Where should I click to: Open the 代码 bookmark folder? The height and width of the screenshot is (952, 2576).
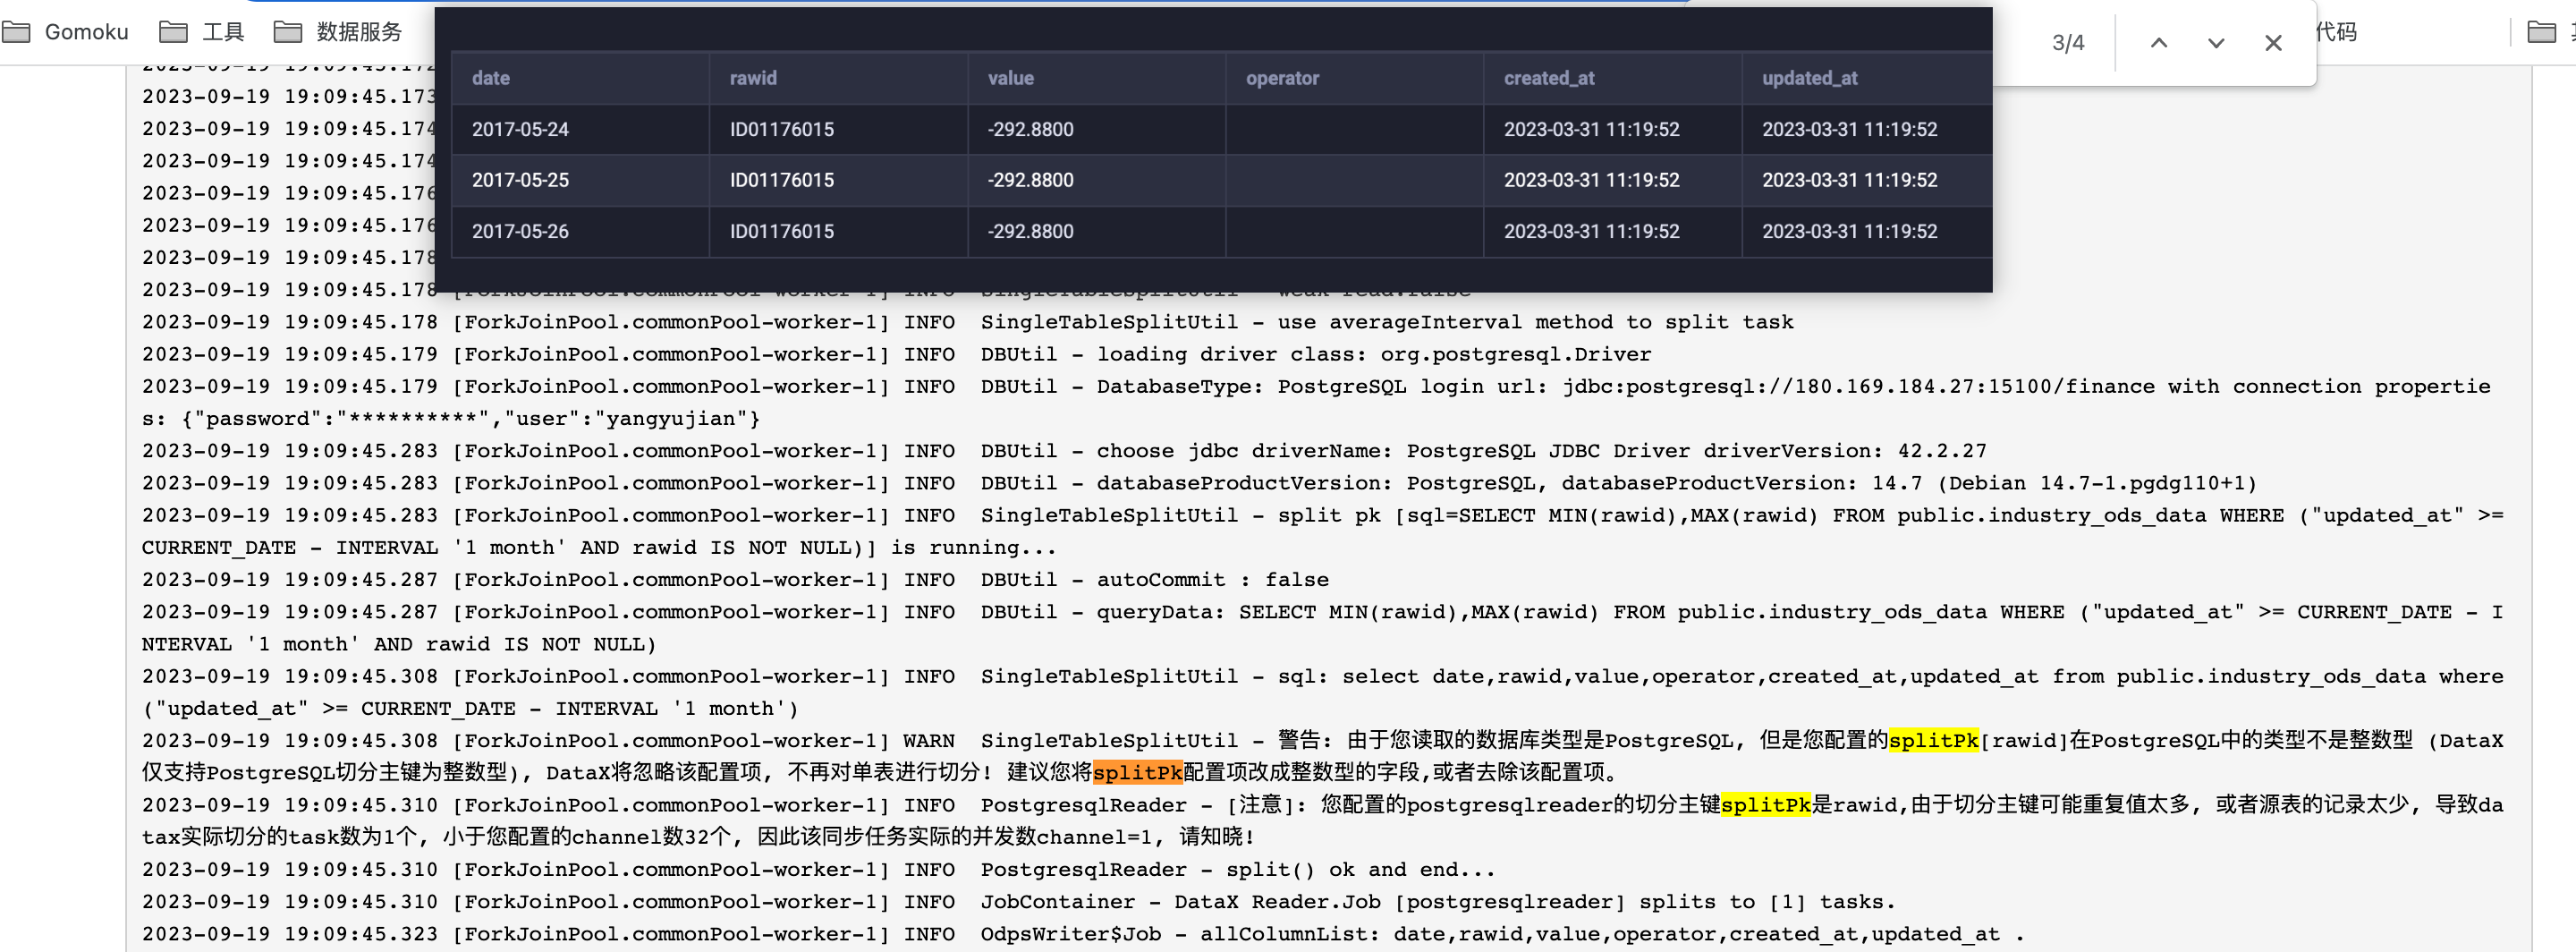pyautogui.click(x=2336, y=32)
